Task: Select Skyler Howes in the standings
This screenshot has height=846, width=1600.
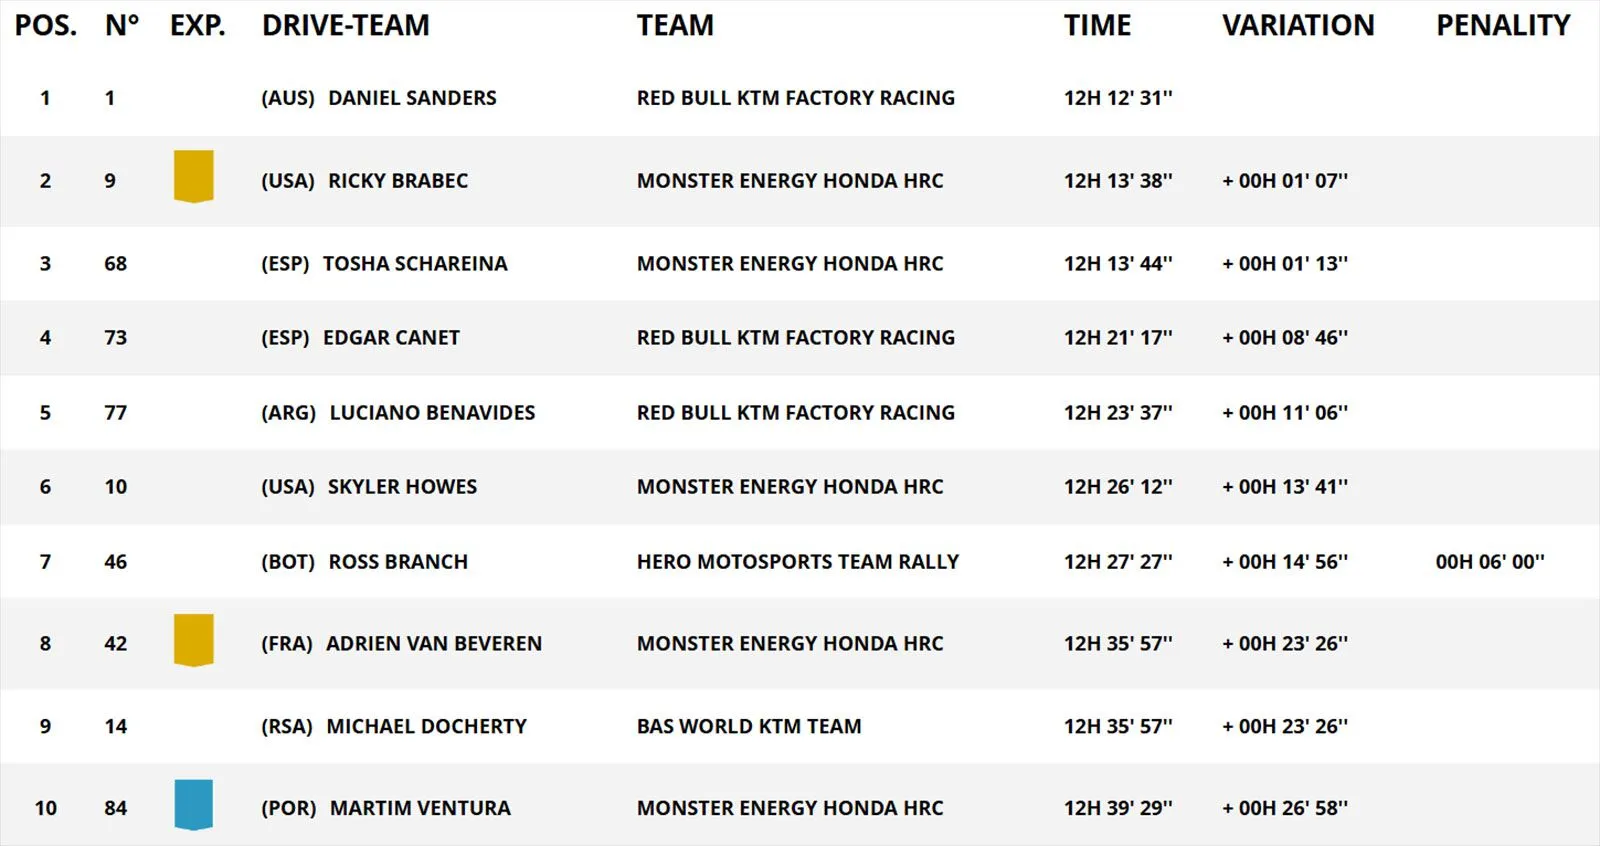Action: [x=402, y=487]
